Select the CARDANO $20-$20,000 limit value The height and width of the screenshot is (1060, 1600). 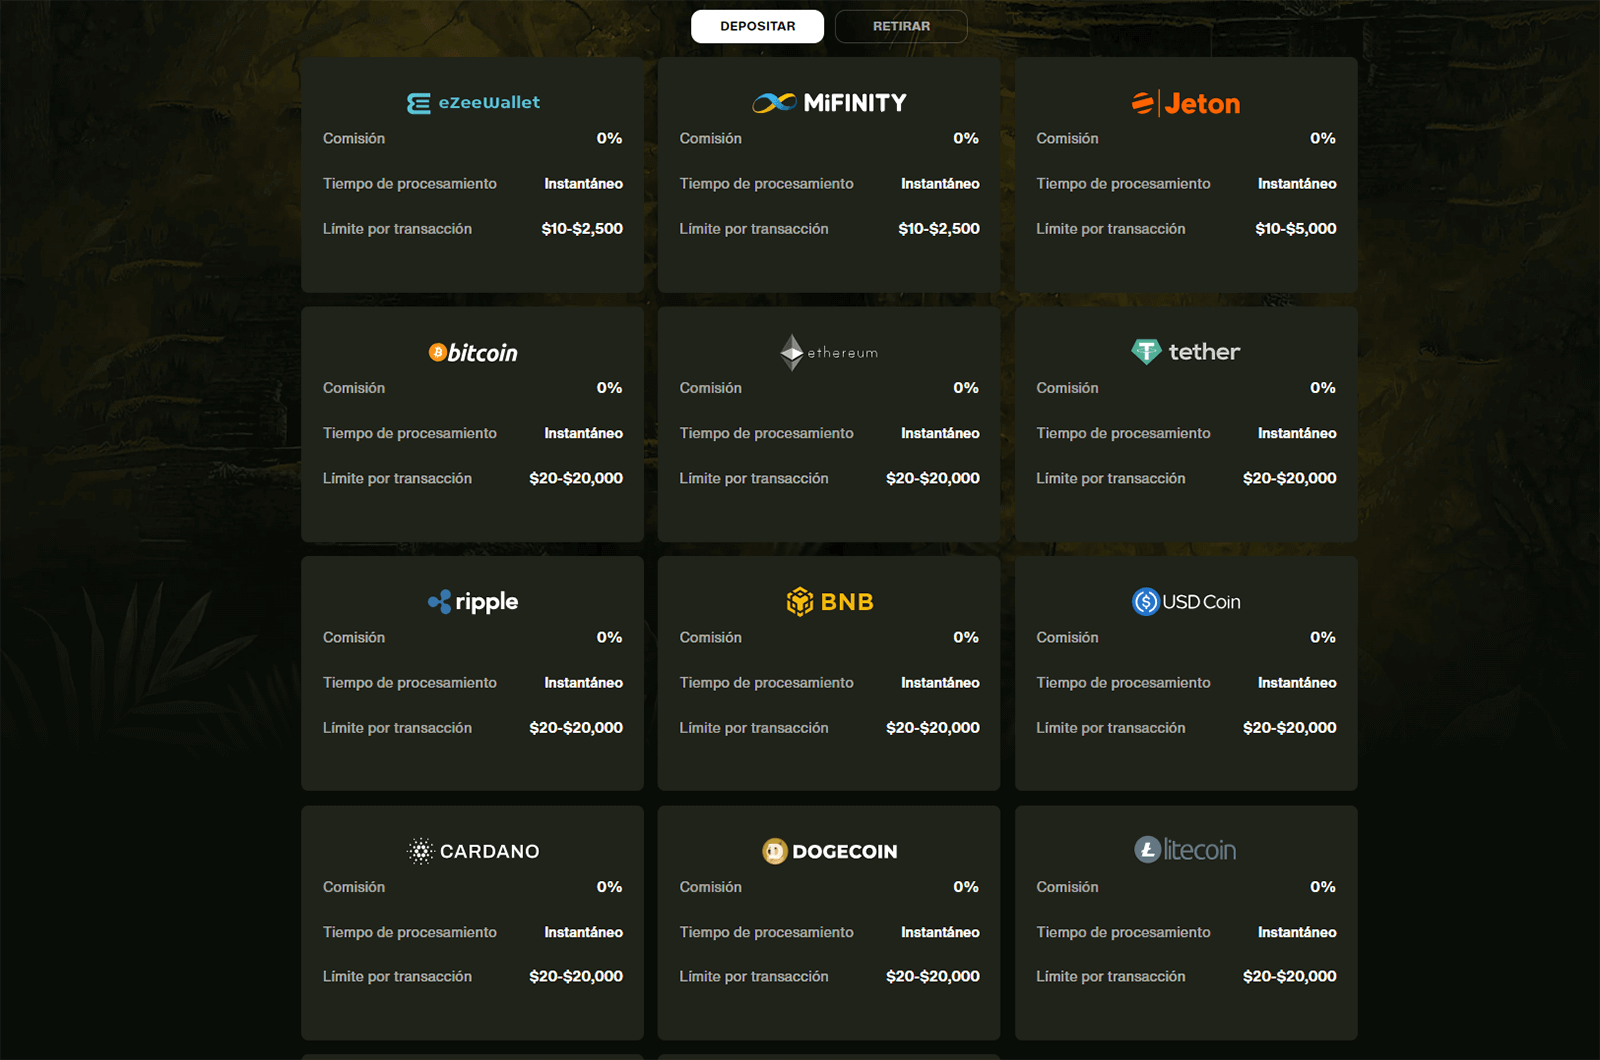click(x=576, y=976)
